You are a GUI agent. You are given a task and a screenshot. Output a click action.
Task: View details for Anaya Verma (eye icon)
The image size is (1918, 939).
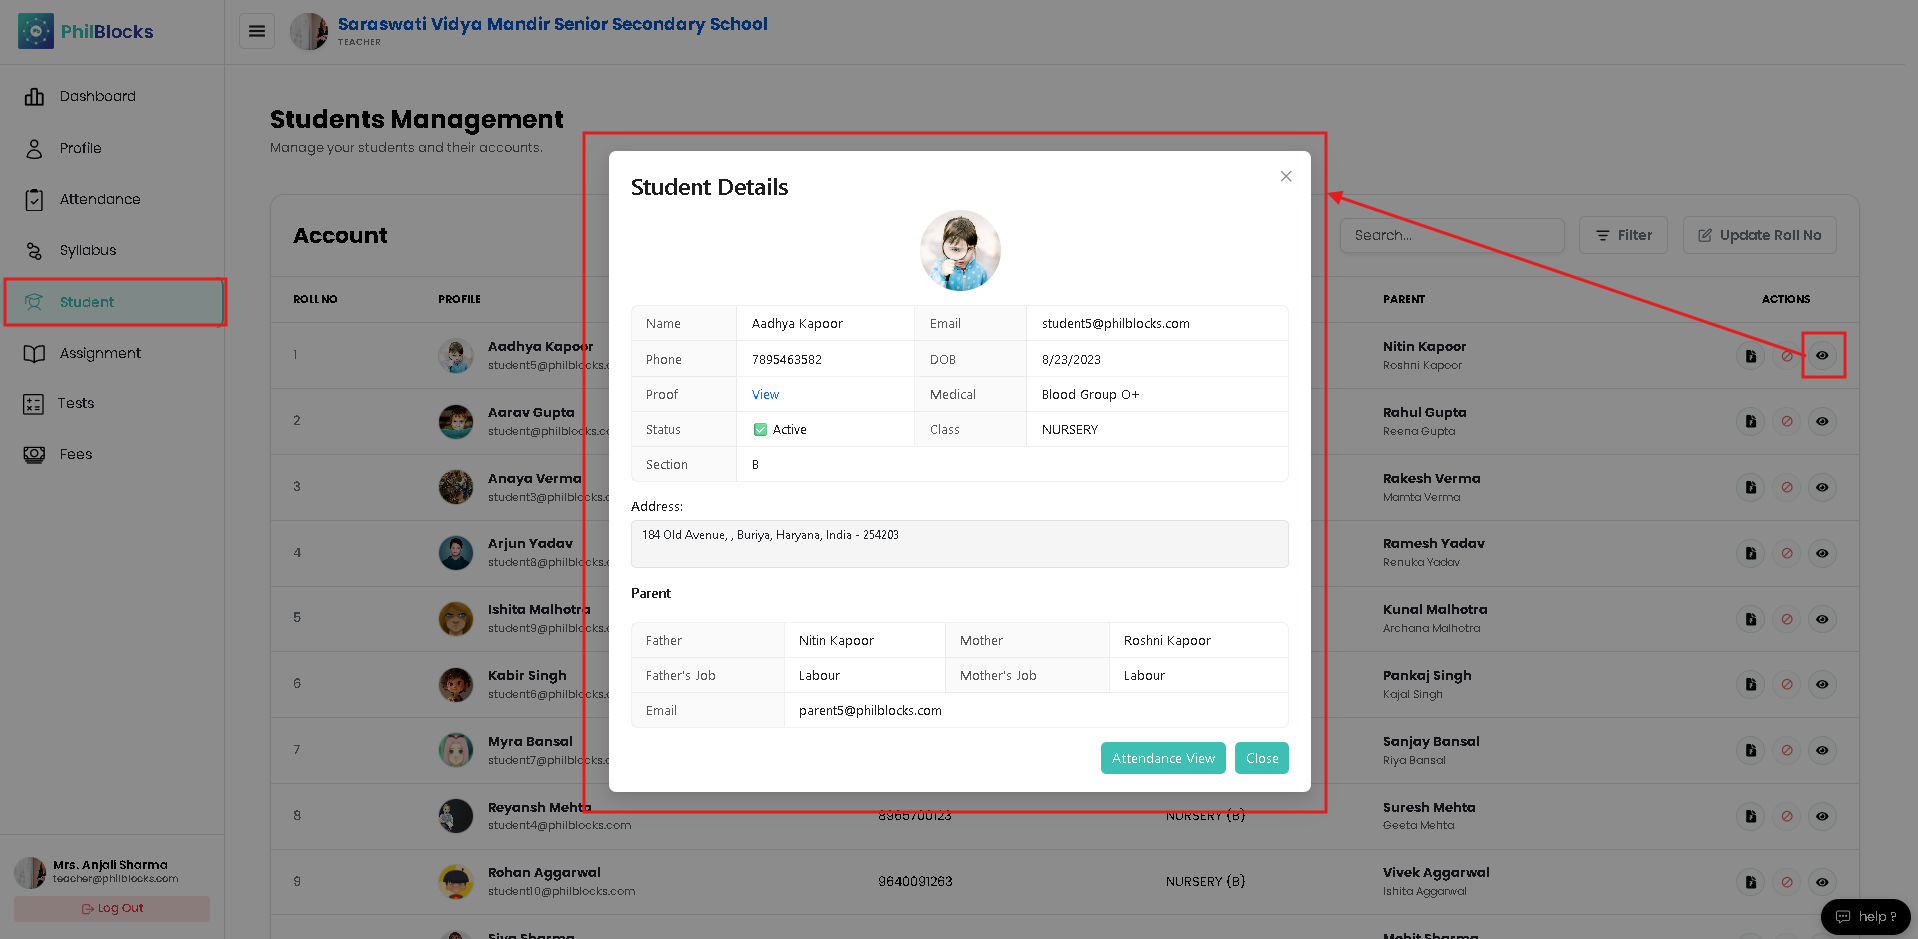pos(1822,487)
